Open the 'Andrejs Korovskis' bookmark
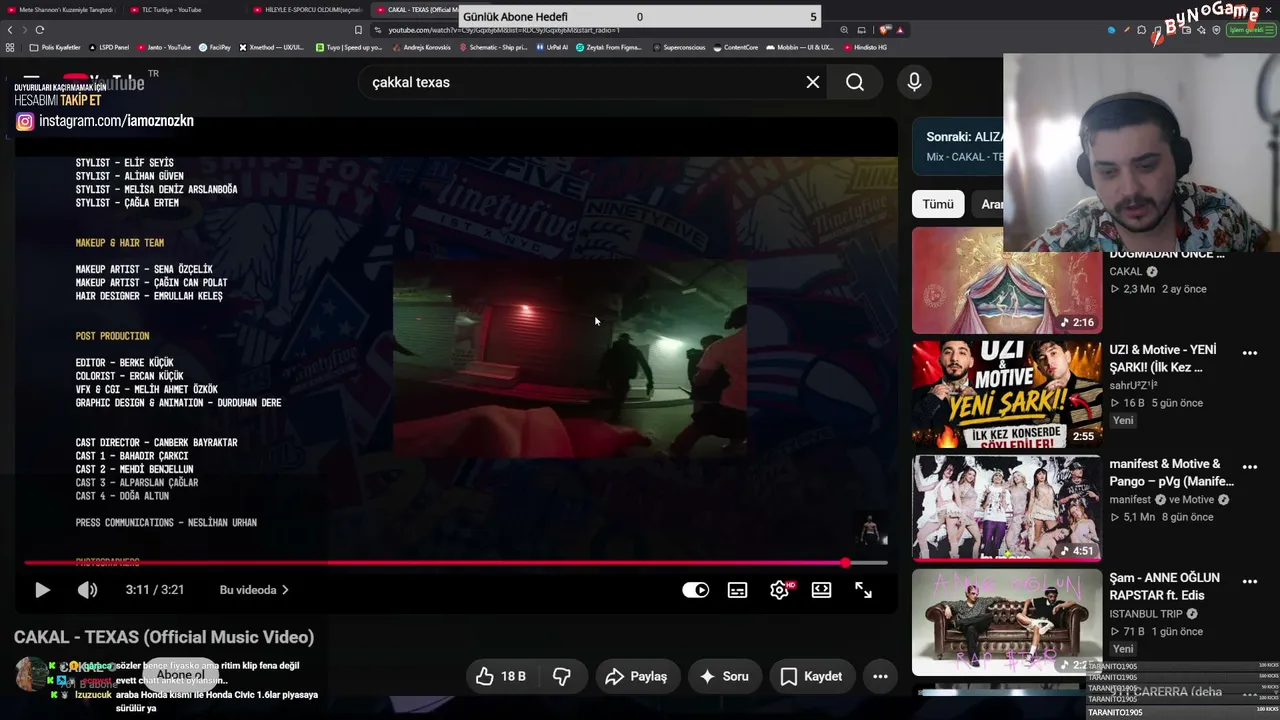Image resolution: width=1280 pixels, height=720 pixels. (x=421, y=47)
